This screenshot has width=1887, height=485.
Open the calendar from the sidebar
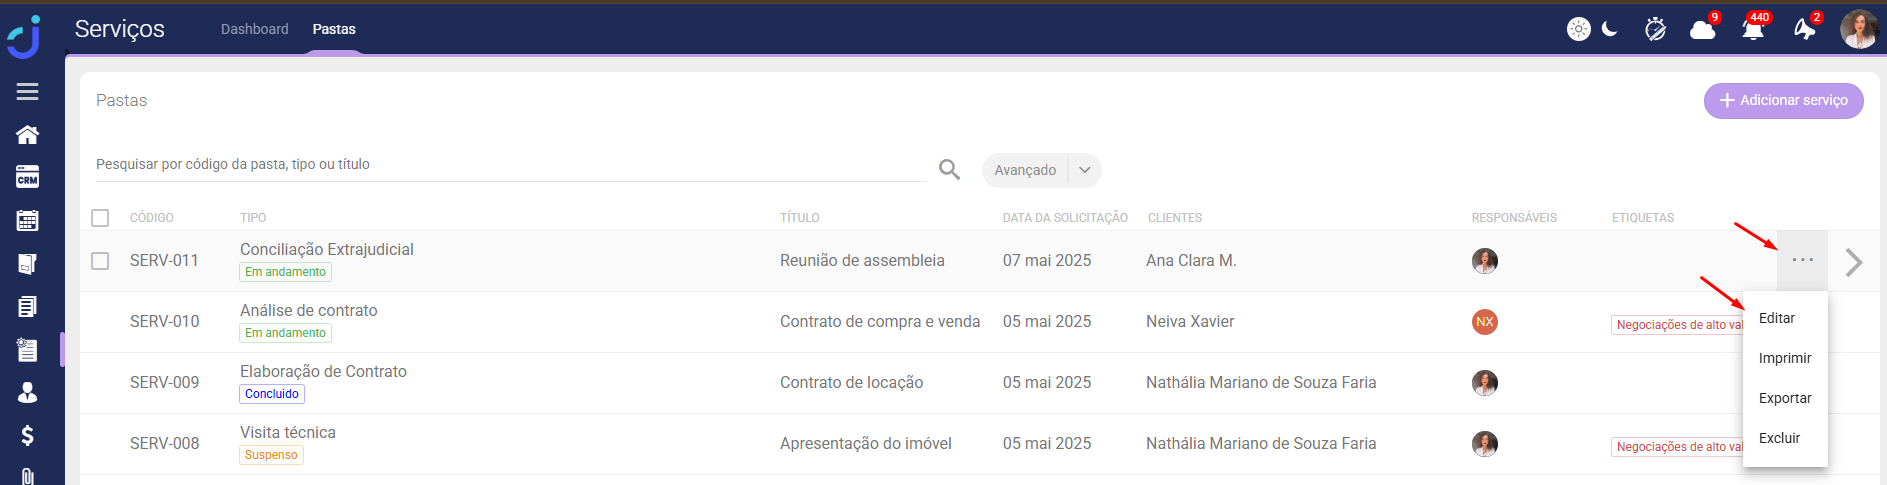coord(27,221)
